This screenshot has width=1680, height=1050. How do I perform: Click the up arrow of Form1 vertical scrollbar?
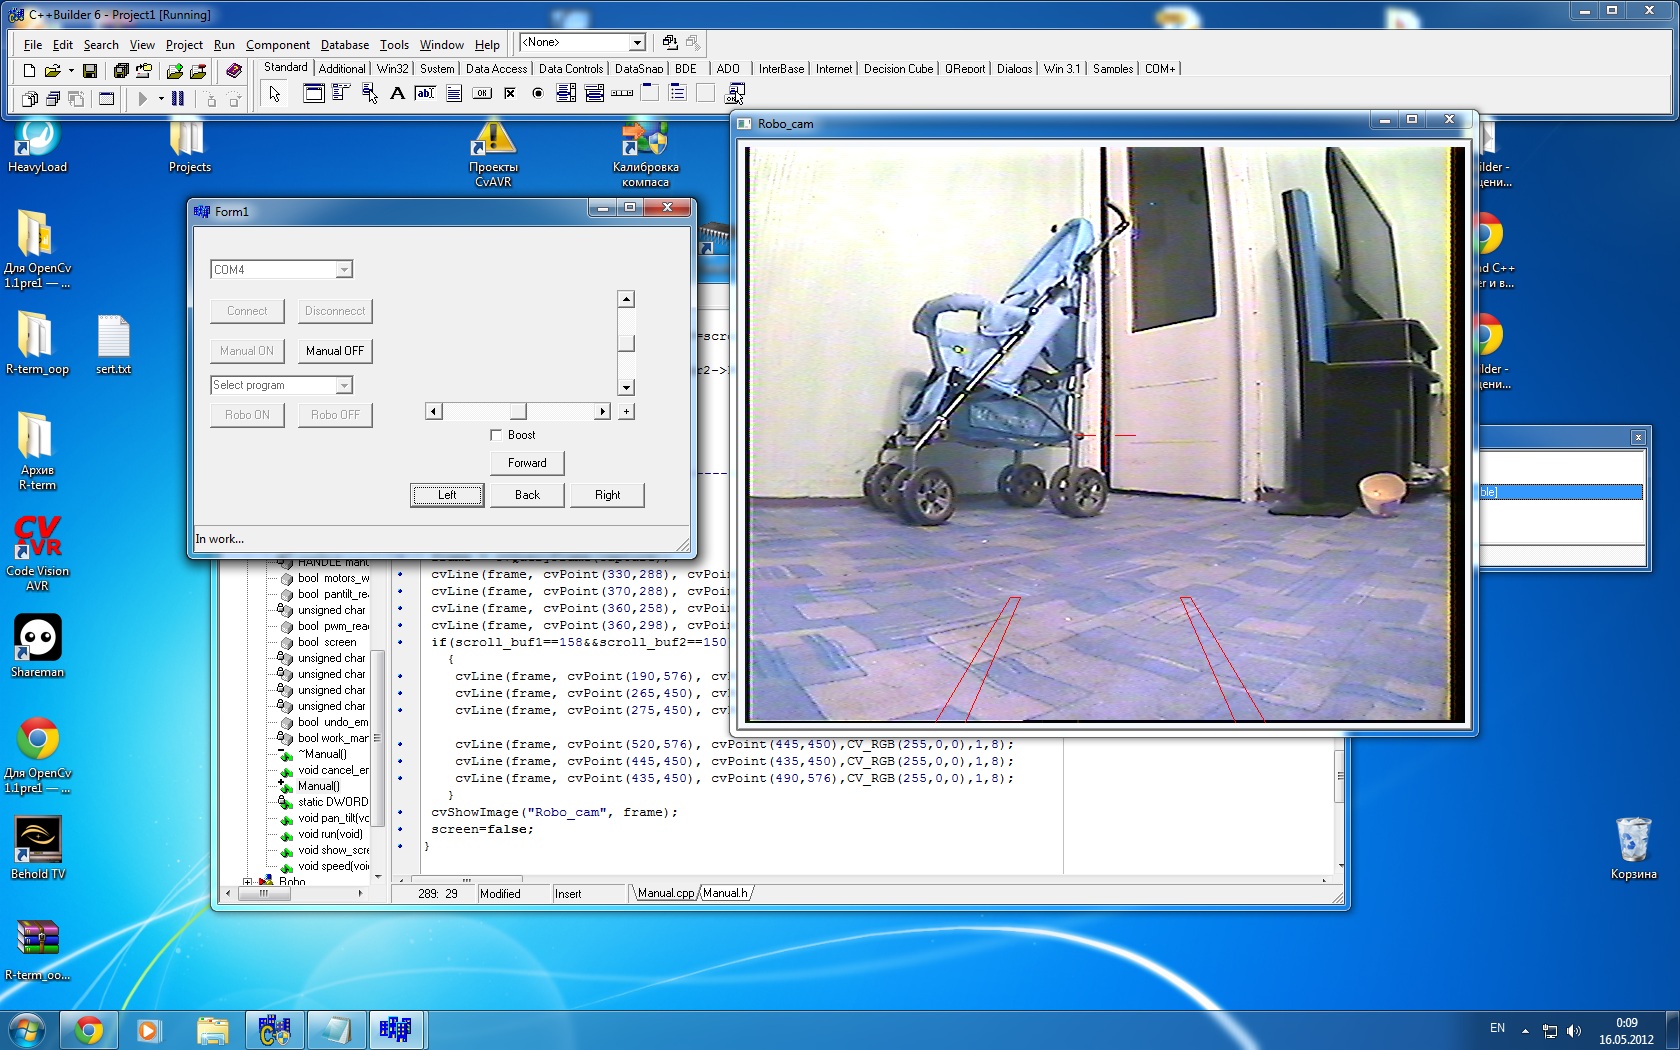pos(626,299)
